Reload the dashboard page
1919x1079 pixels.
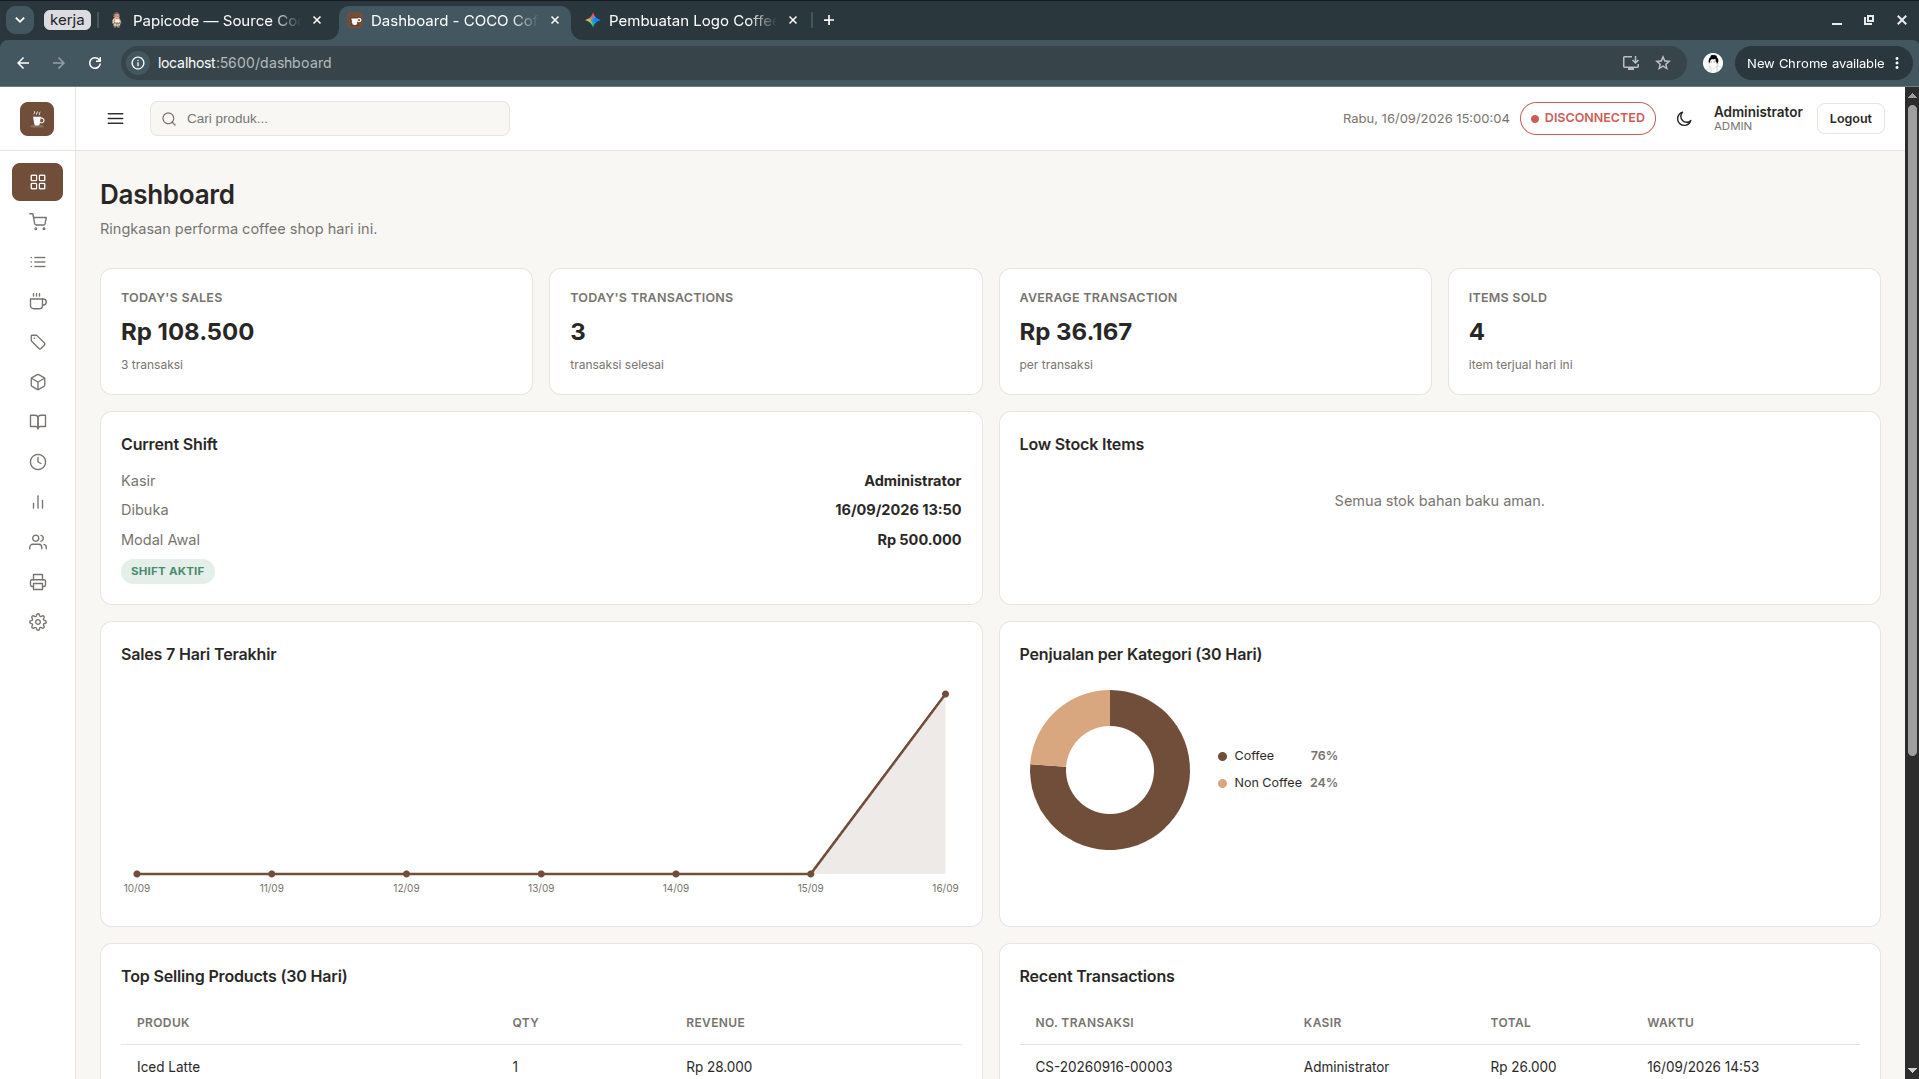coord(95,63)
